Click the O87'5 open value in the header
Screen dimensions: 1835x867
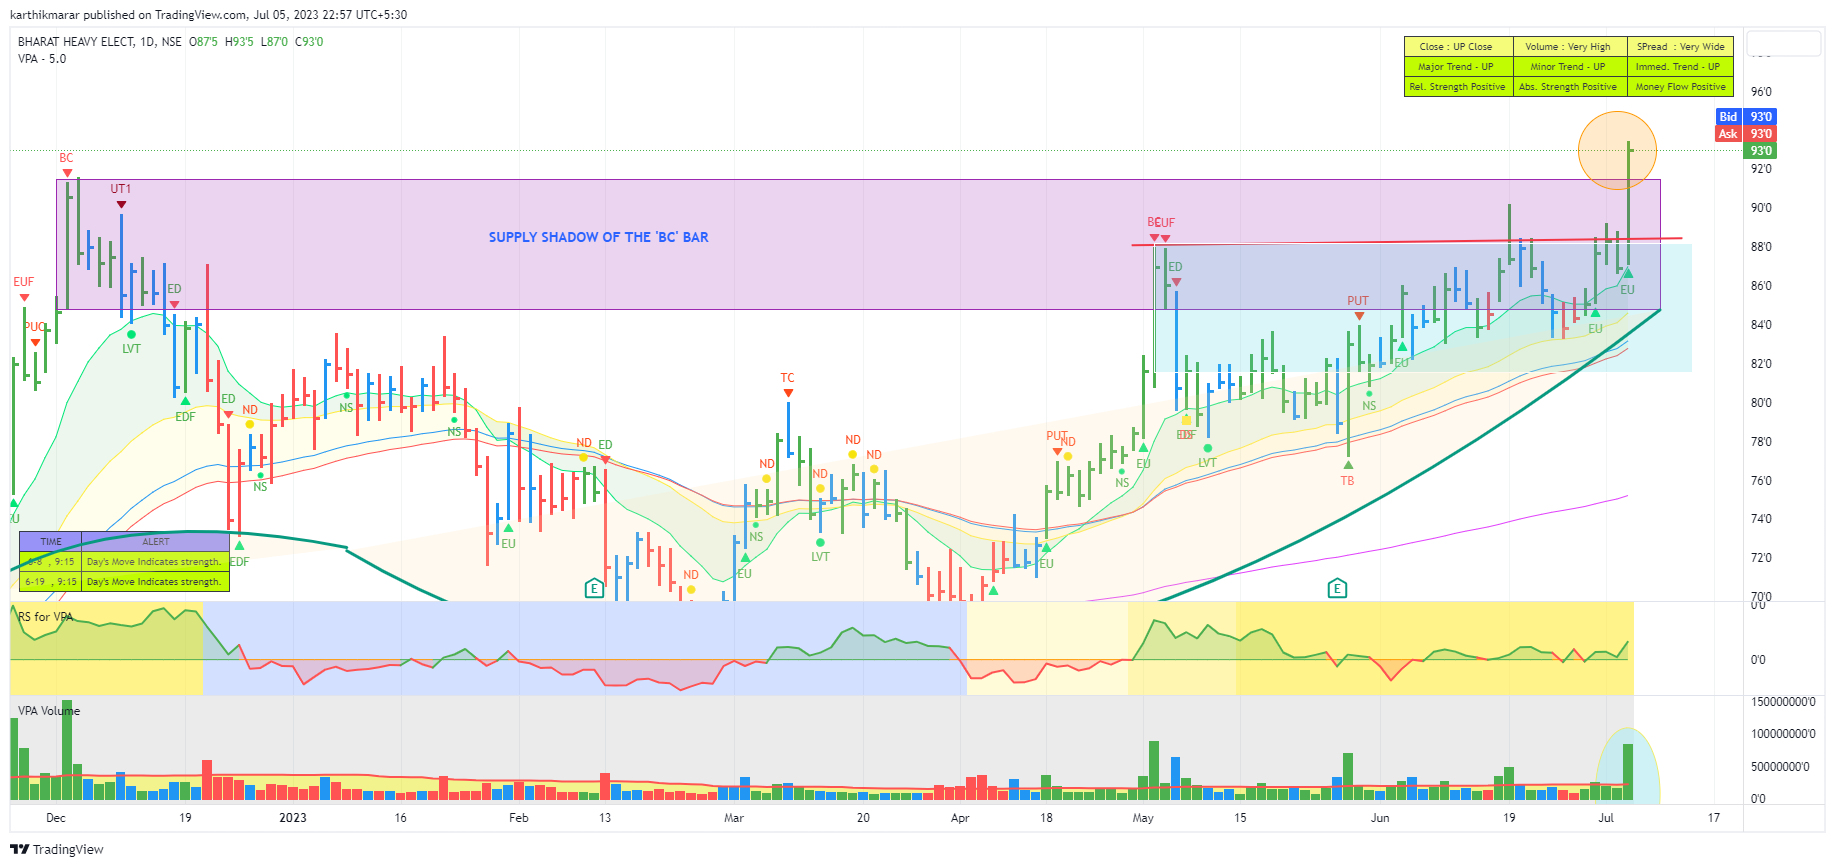pyautogui.click(x=203, y=42)
